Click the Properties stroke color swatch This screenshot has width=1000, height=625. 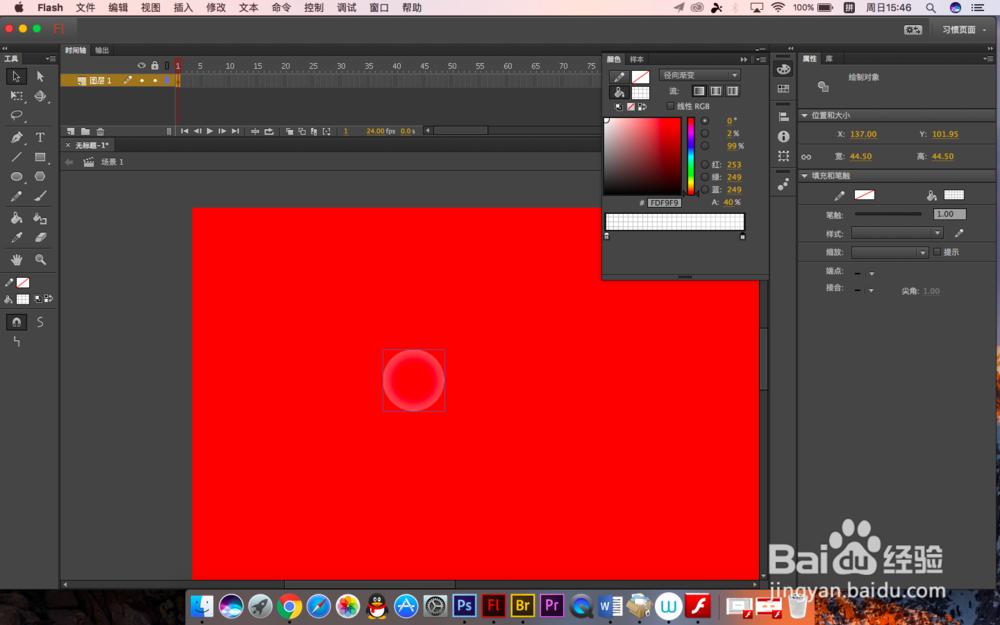864,195
